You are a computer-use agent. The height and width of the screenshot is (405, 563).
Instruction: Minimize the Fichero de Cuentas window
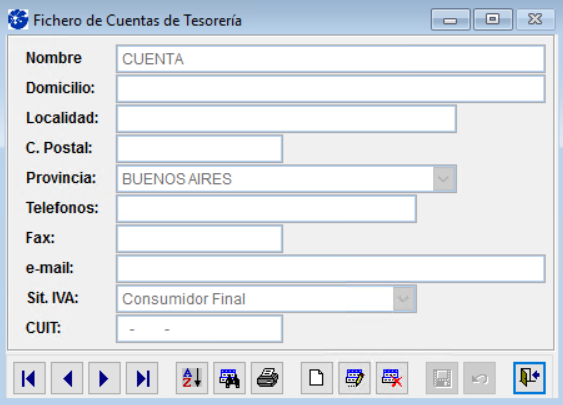click(450, 20)
